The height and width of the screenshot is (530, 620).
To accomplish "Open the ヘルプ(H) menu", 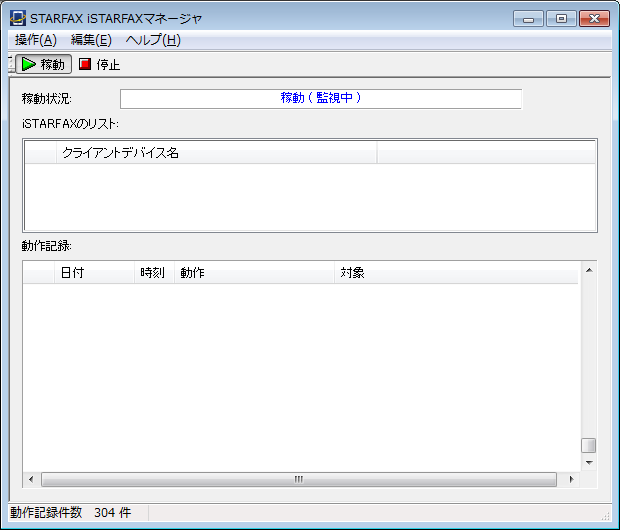I will (x=153, y=40).
